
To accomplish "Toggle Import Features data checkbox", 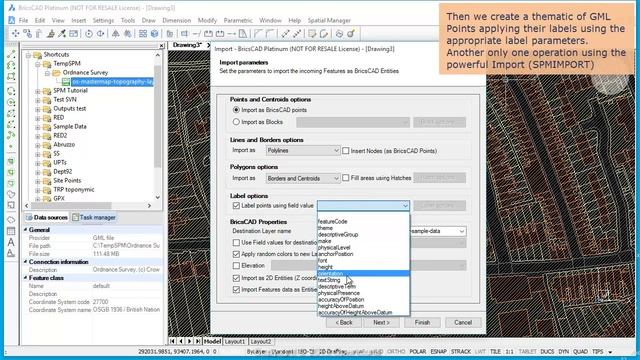I will [x=236, y=289].
